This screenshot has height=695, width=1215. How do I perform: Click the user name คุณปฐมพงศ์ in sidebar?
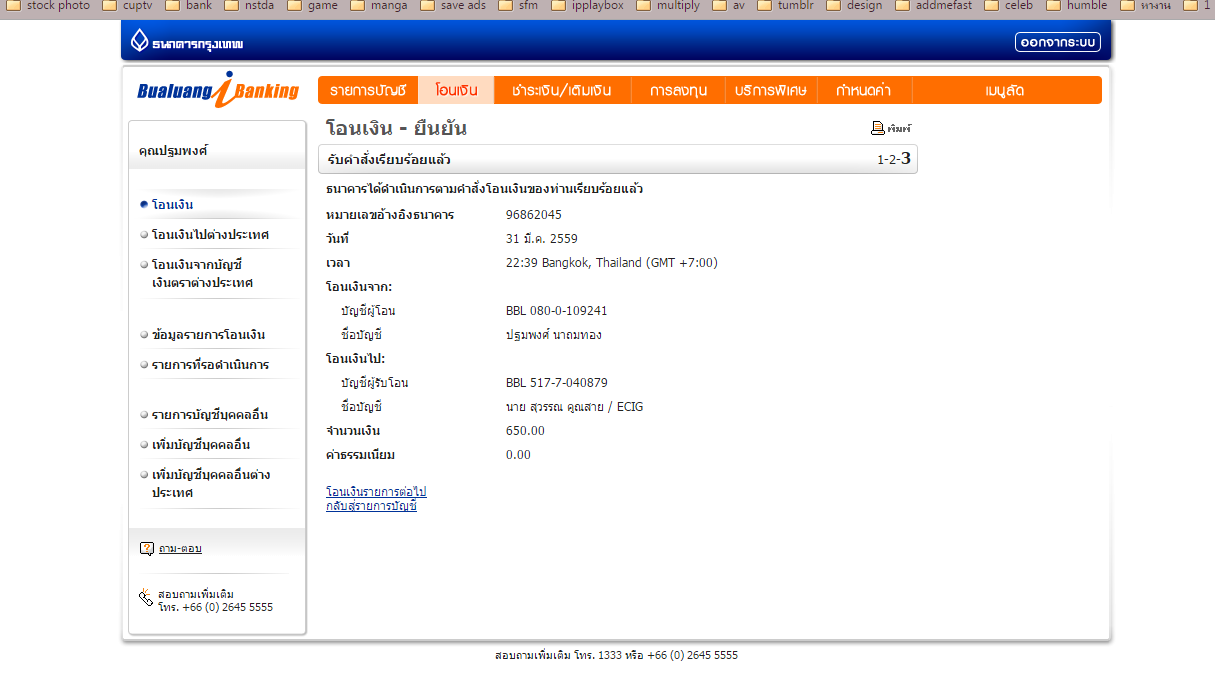[x=173, y=150]
